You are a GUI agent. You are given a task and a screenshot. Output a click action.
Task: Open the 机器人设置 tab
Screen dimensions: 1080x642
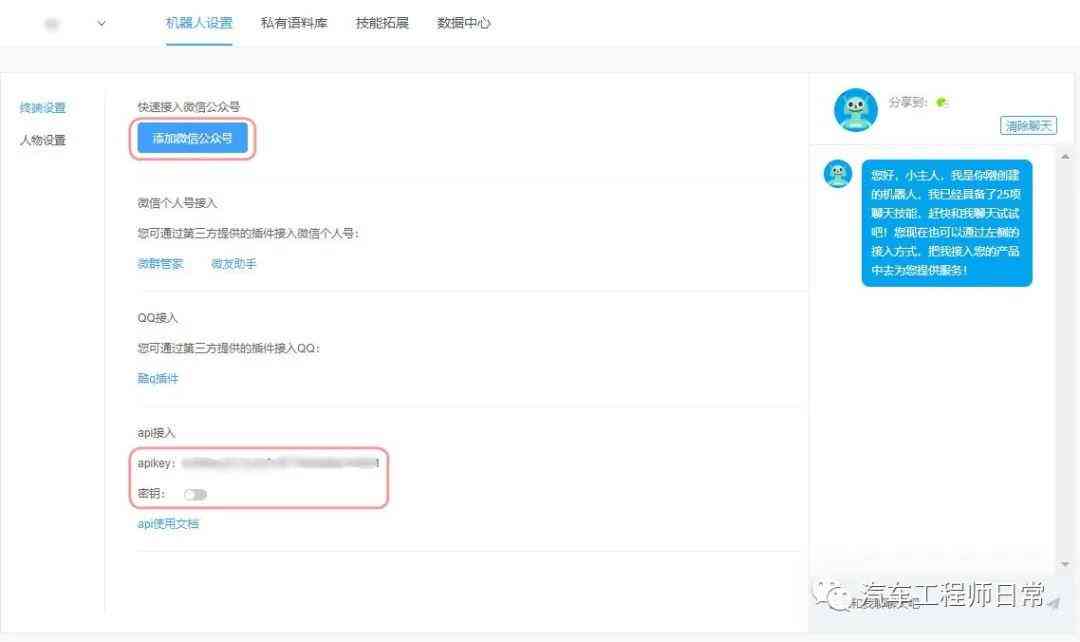(199, 23)
